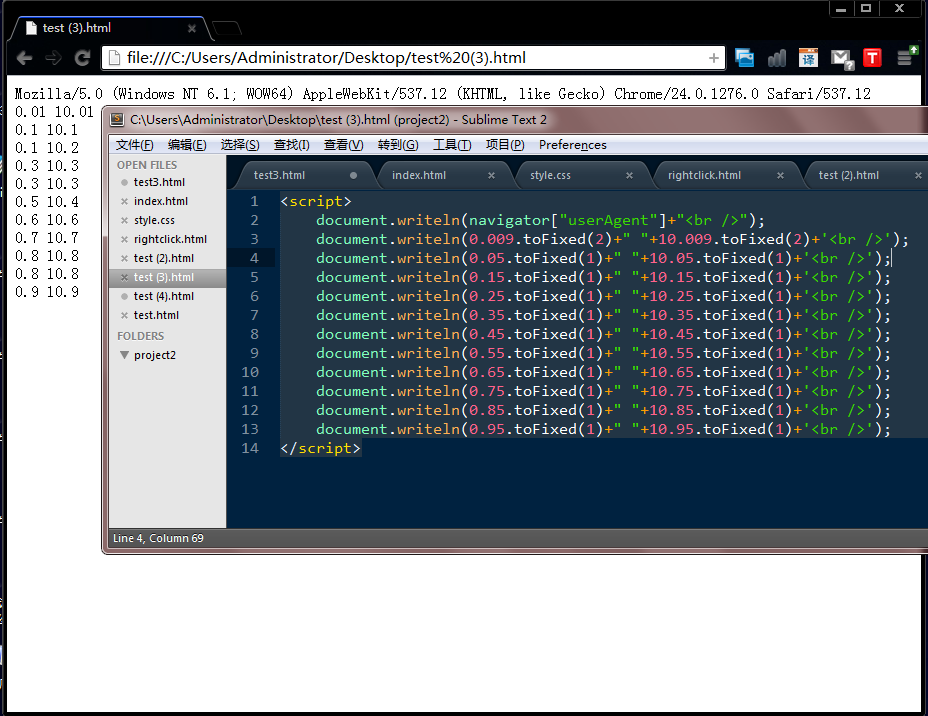
Task: Close test (3).html via sidebar x icon
Action: 124,278
